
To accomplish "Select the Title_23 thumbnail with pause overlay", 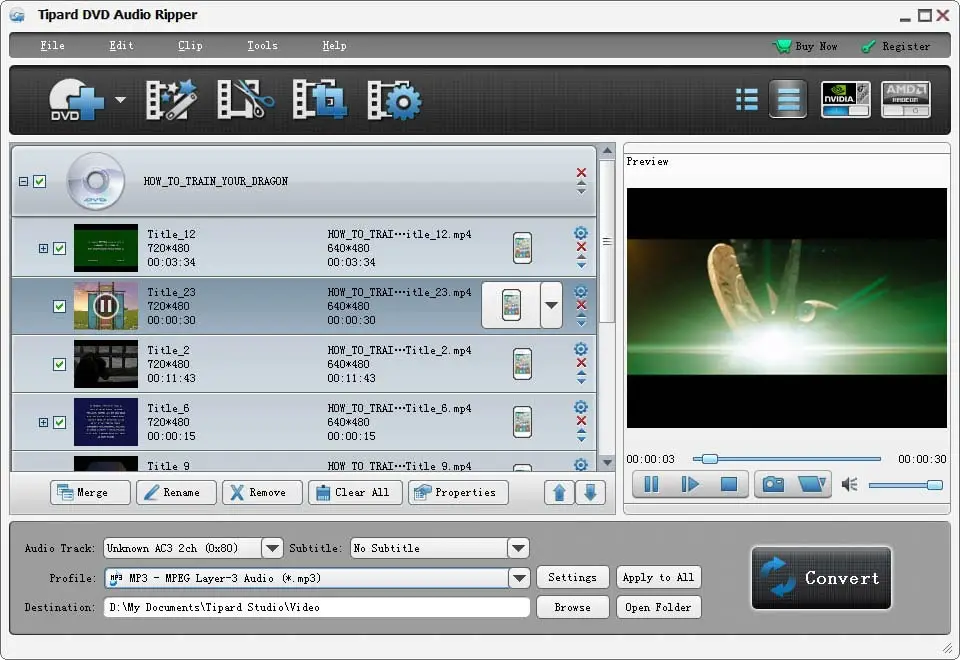I will click(x=106, y=306).
